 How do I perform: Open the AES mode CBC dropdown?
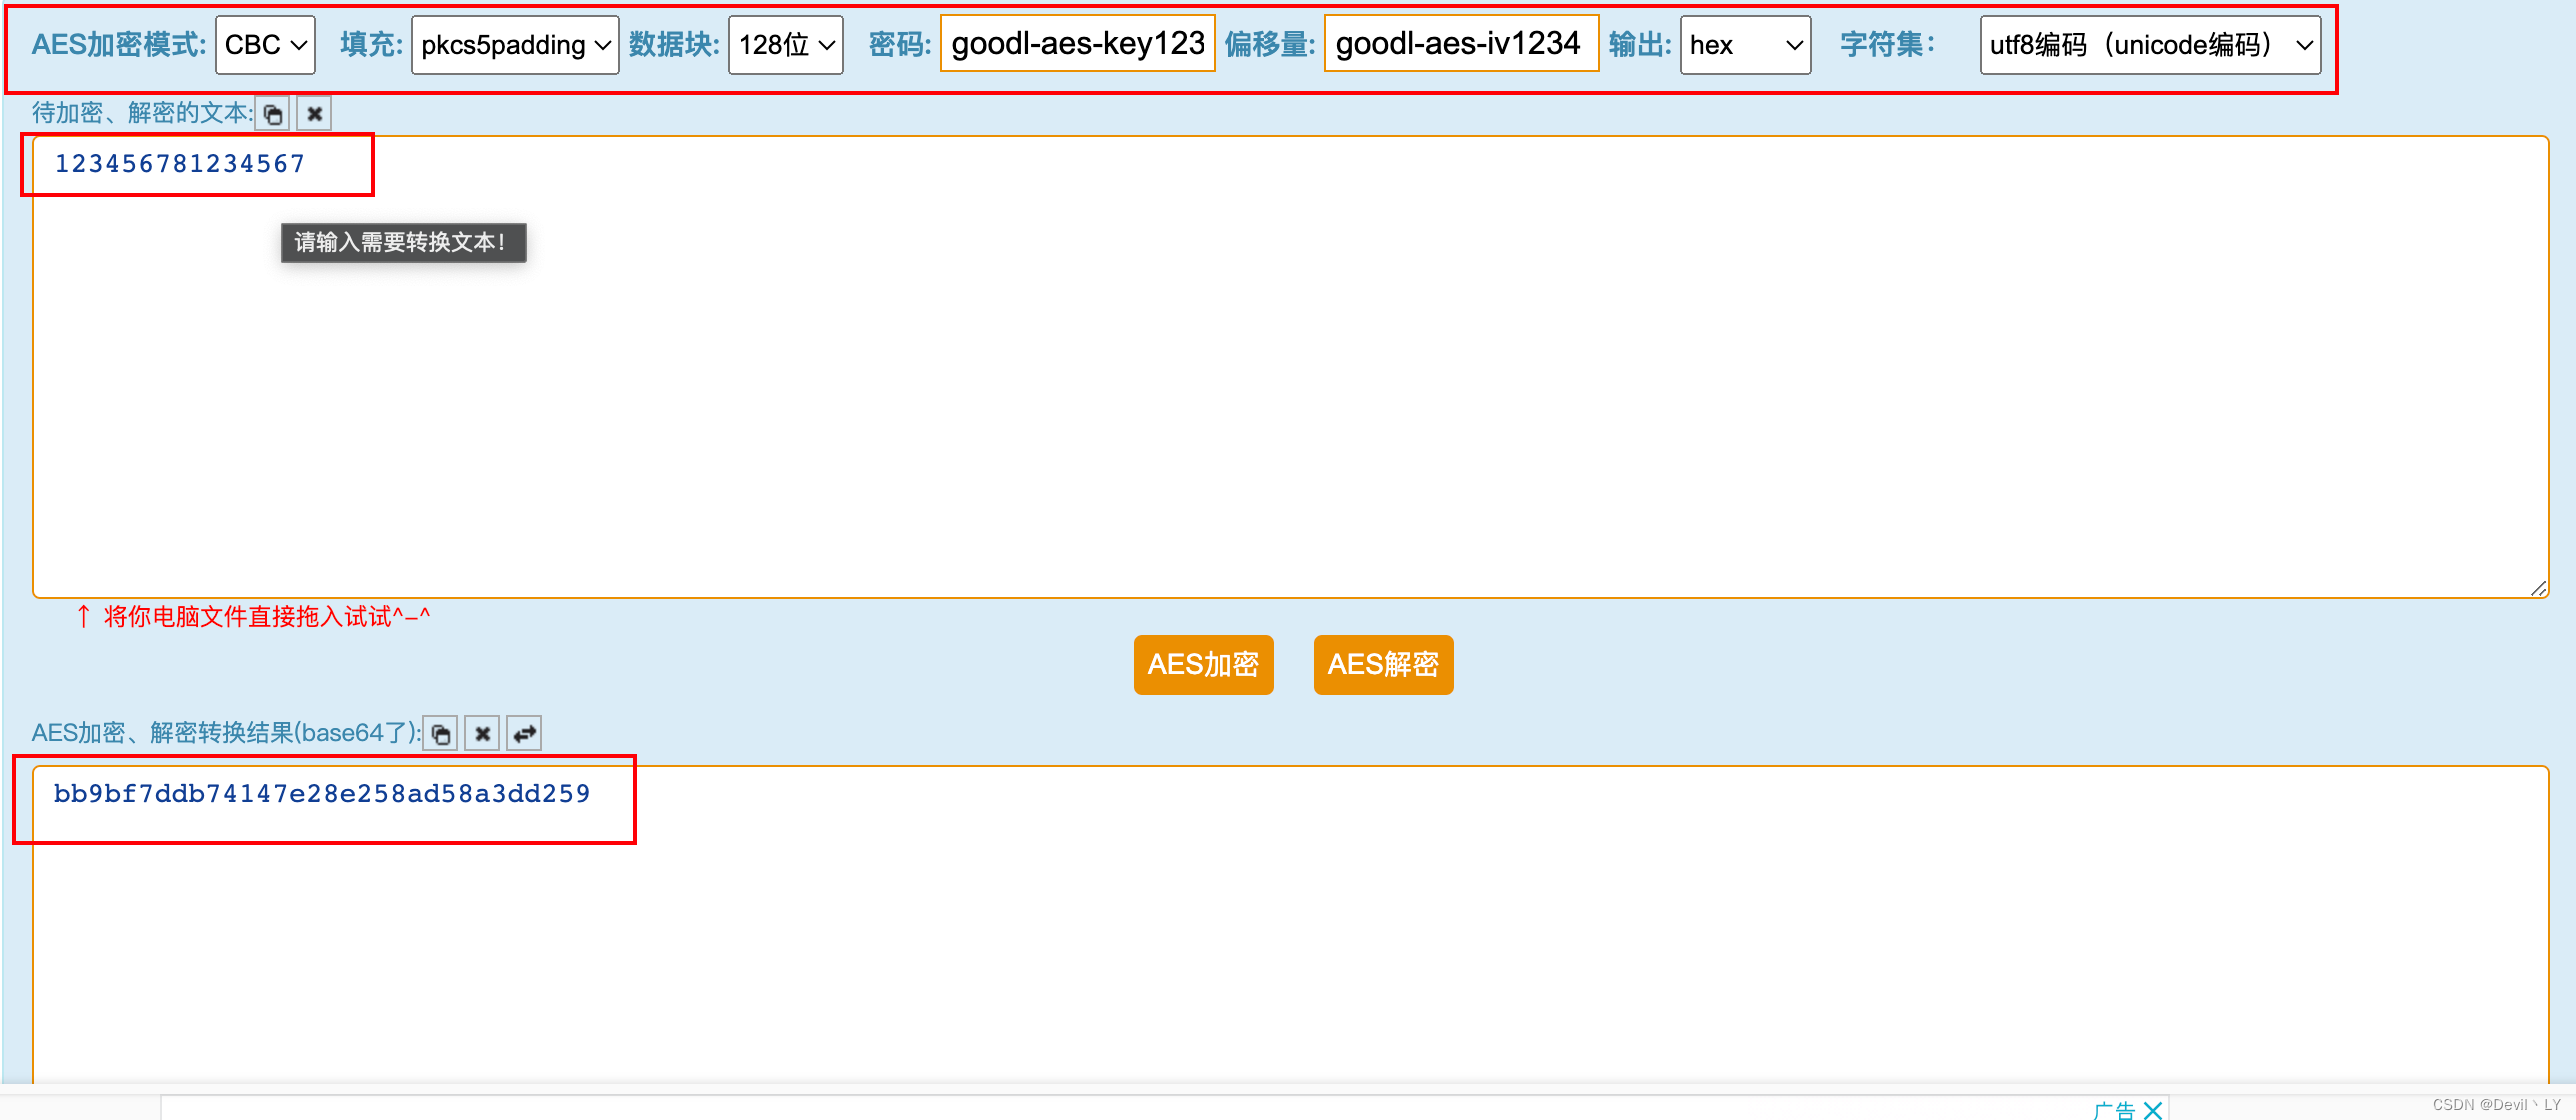265,45
